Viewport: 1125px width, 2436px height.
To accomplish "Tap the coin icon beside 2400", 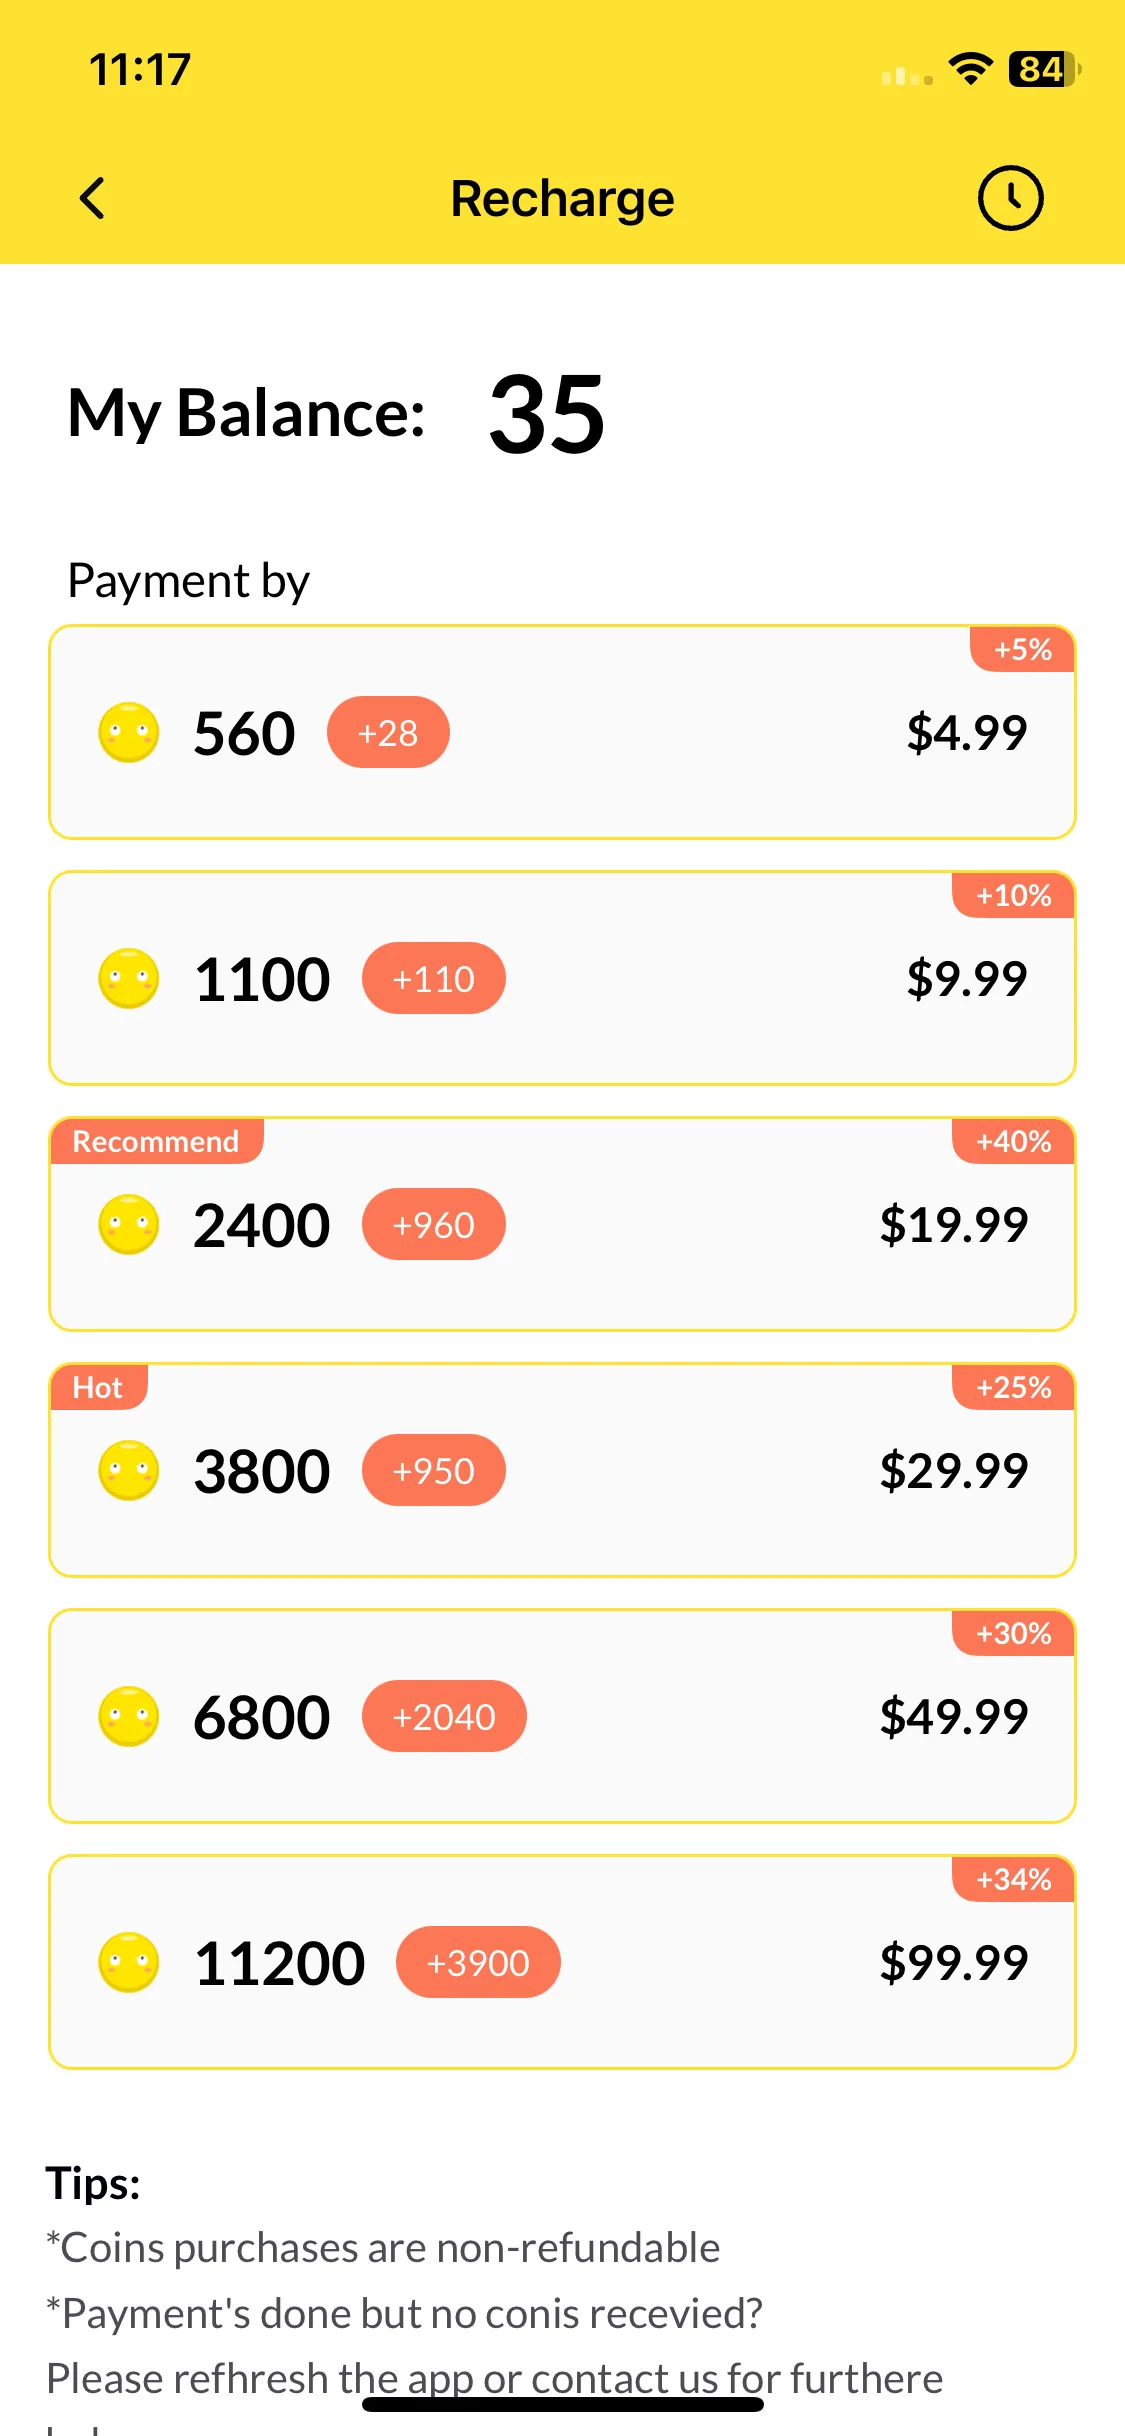I will coord(129,1225).
